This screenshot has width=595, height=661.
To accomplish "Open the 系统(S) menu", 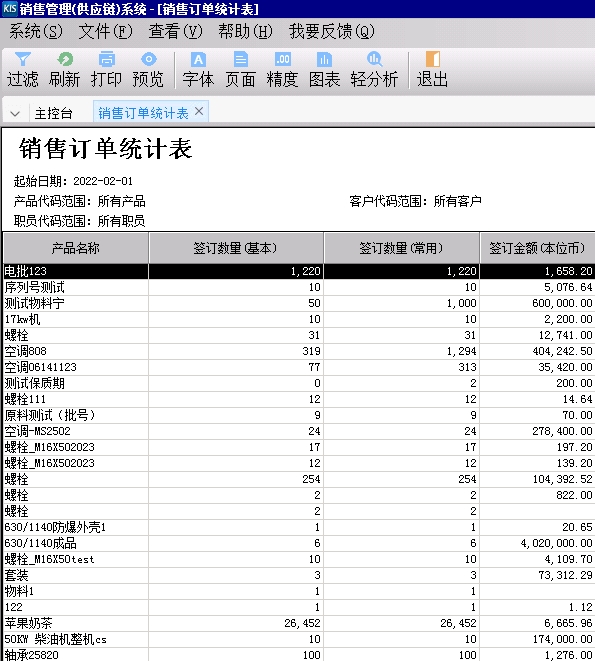I will point(36,31).
